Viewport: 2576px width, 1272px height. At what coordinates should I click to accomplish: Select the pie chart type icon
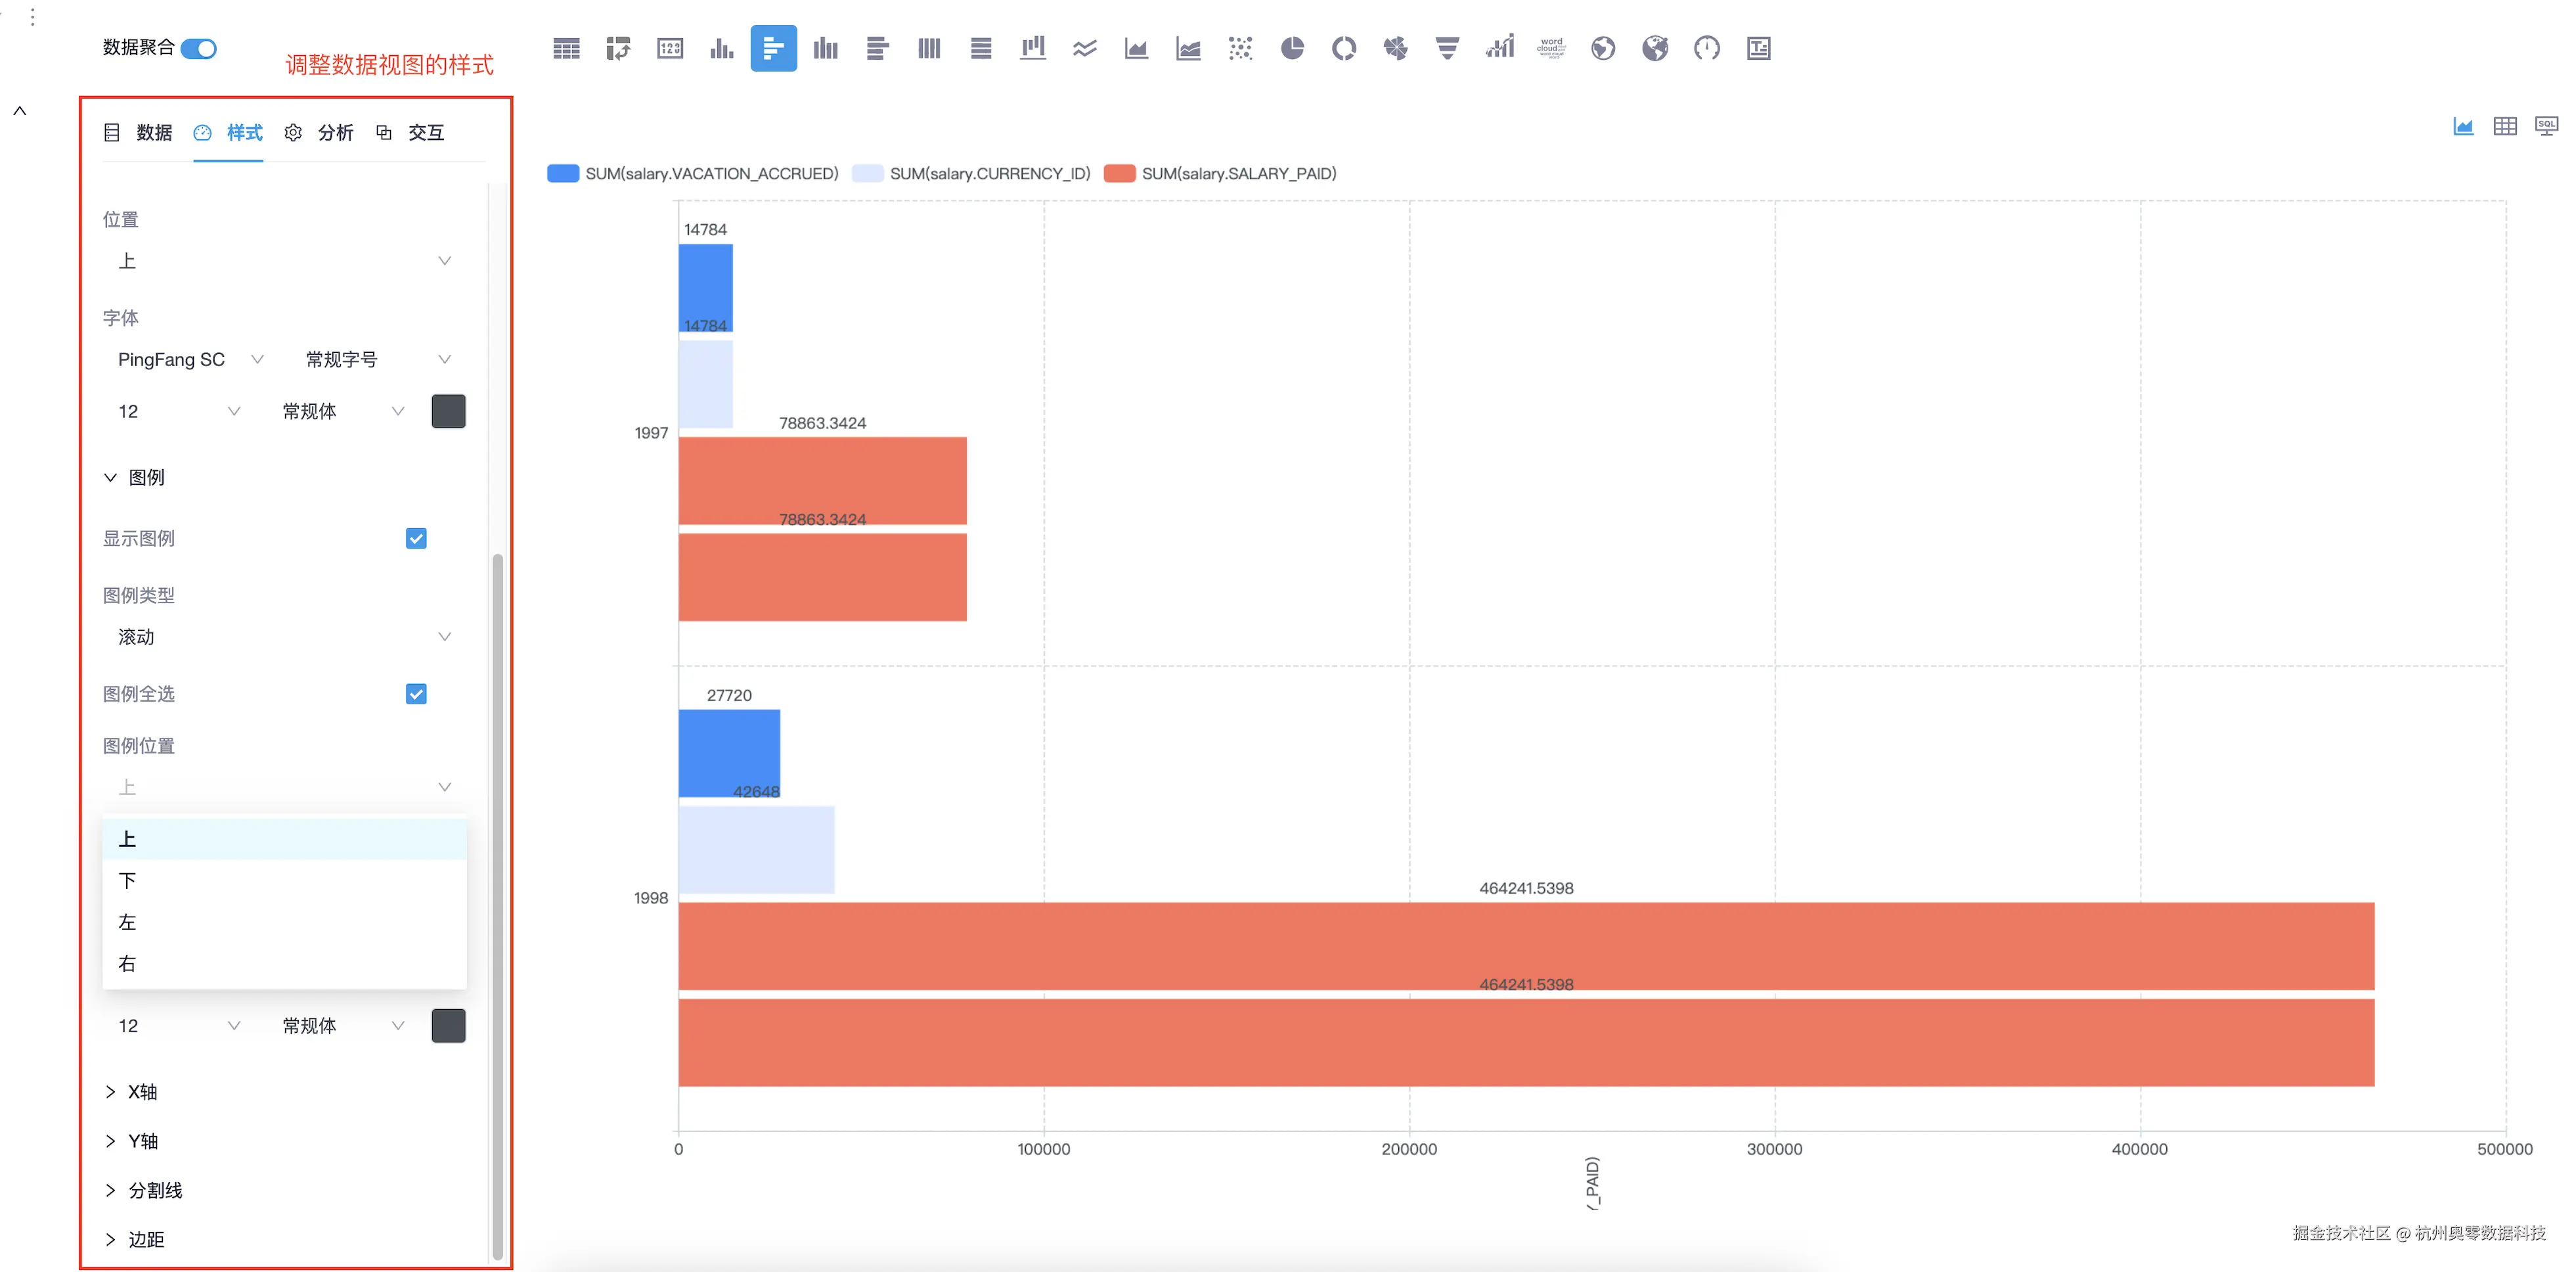click(x=1292, y=48)
